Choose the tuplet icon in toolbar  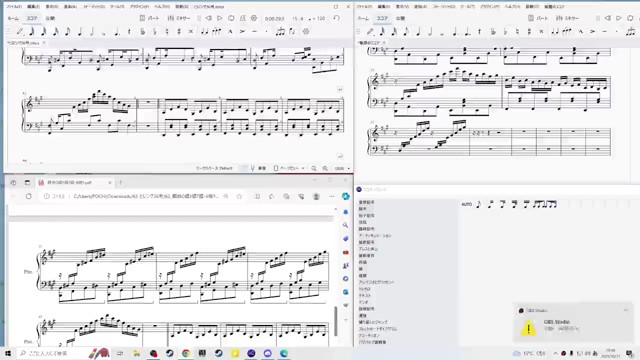pyautogui.click(x=280, y=31)
